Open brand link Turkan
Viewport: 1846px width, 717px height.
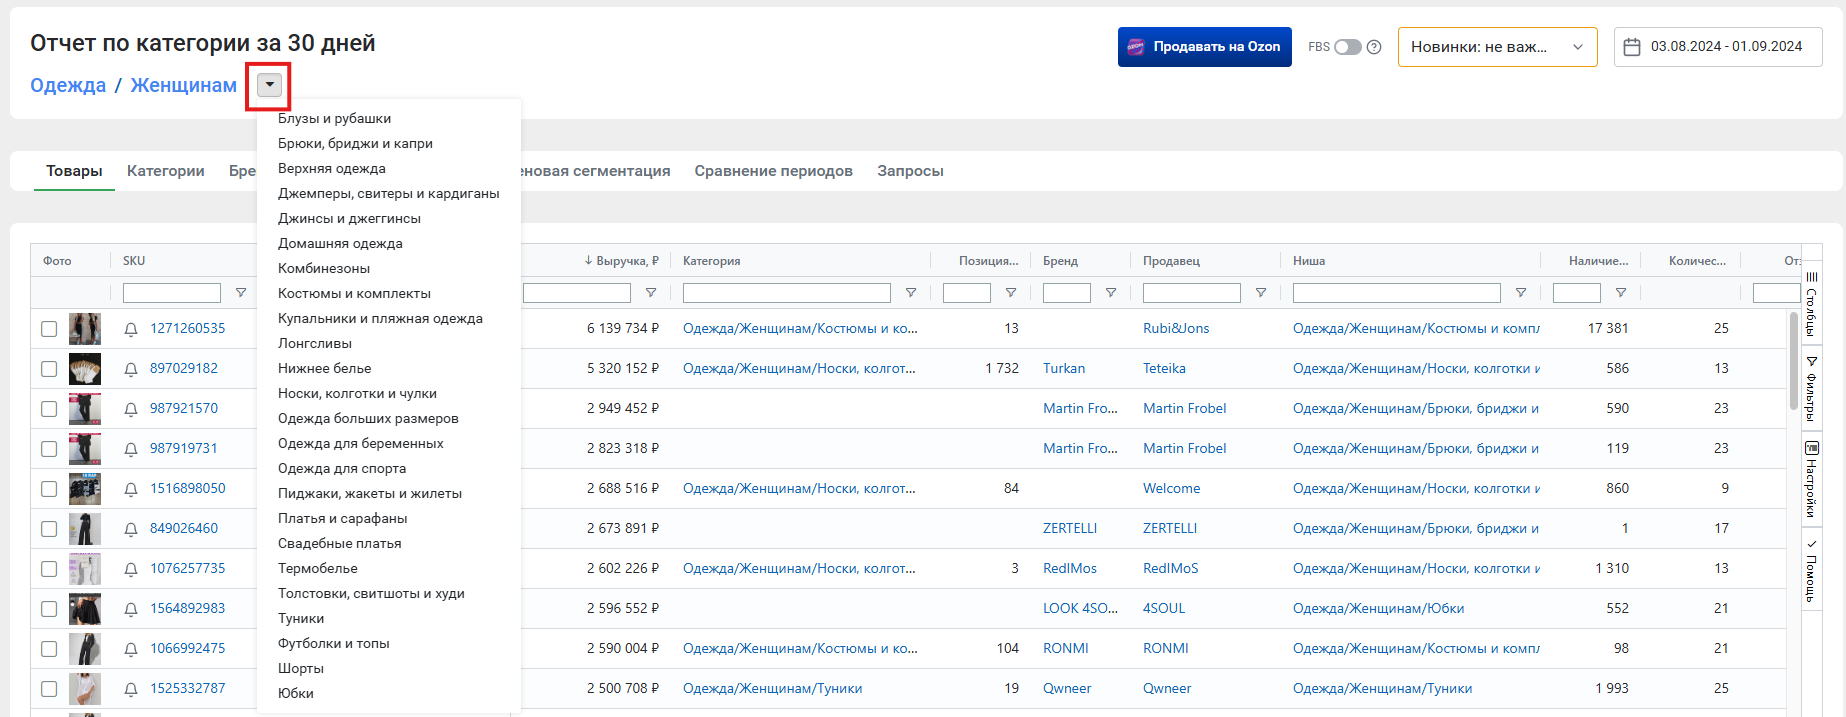click(x=1064, y=369)
